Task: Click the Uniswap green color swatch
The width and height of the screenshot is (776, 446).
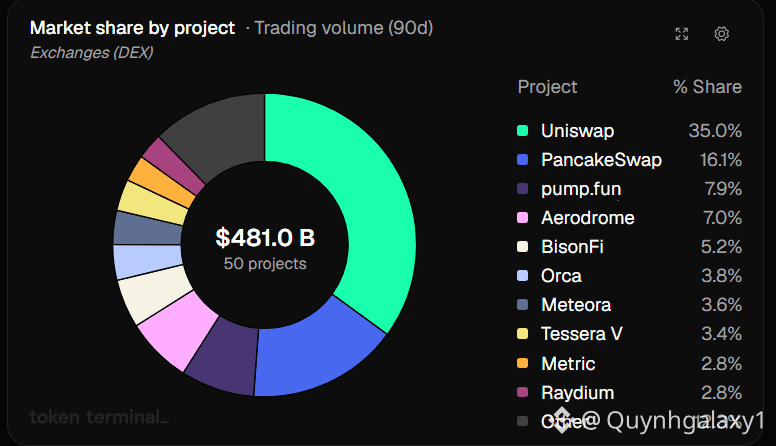Action: pos(522,131)
